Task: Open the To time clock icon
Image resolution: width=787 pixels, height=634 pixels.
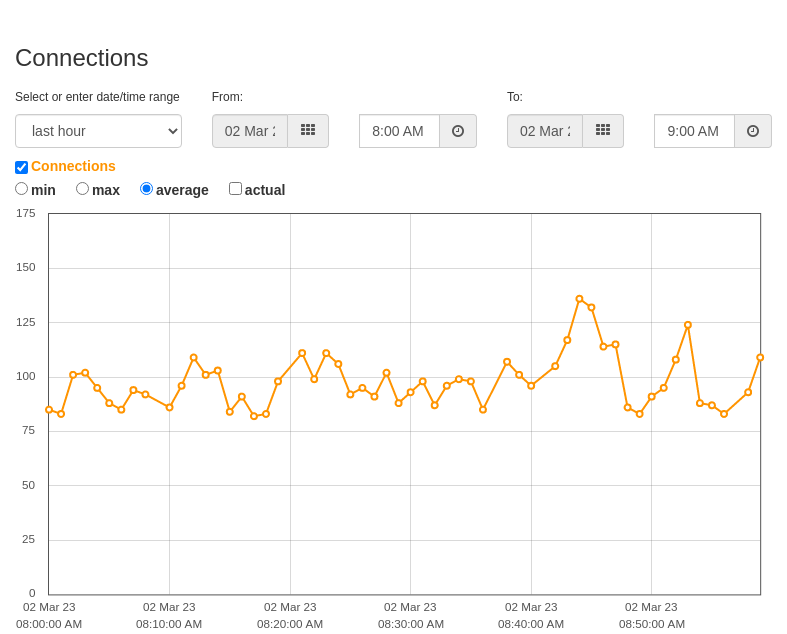Action: (x=753, y=131)
